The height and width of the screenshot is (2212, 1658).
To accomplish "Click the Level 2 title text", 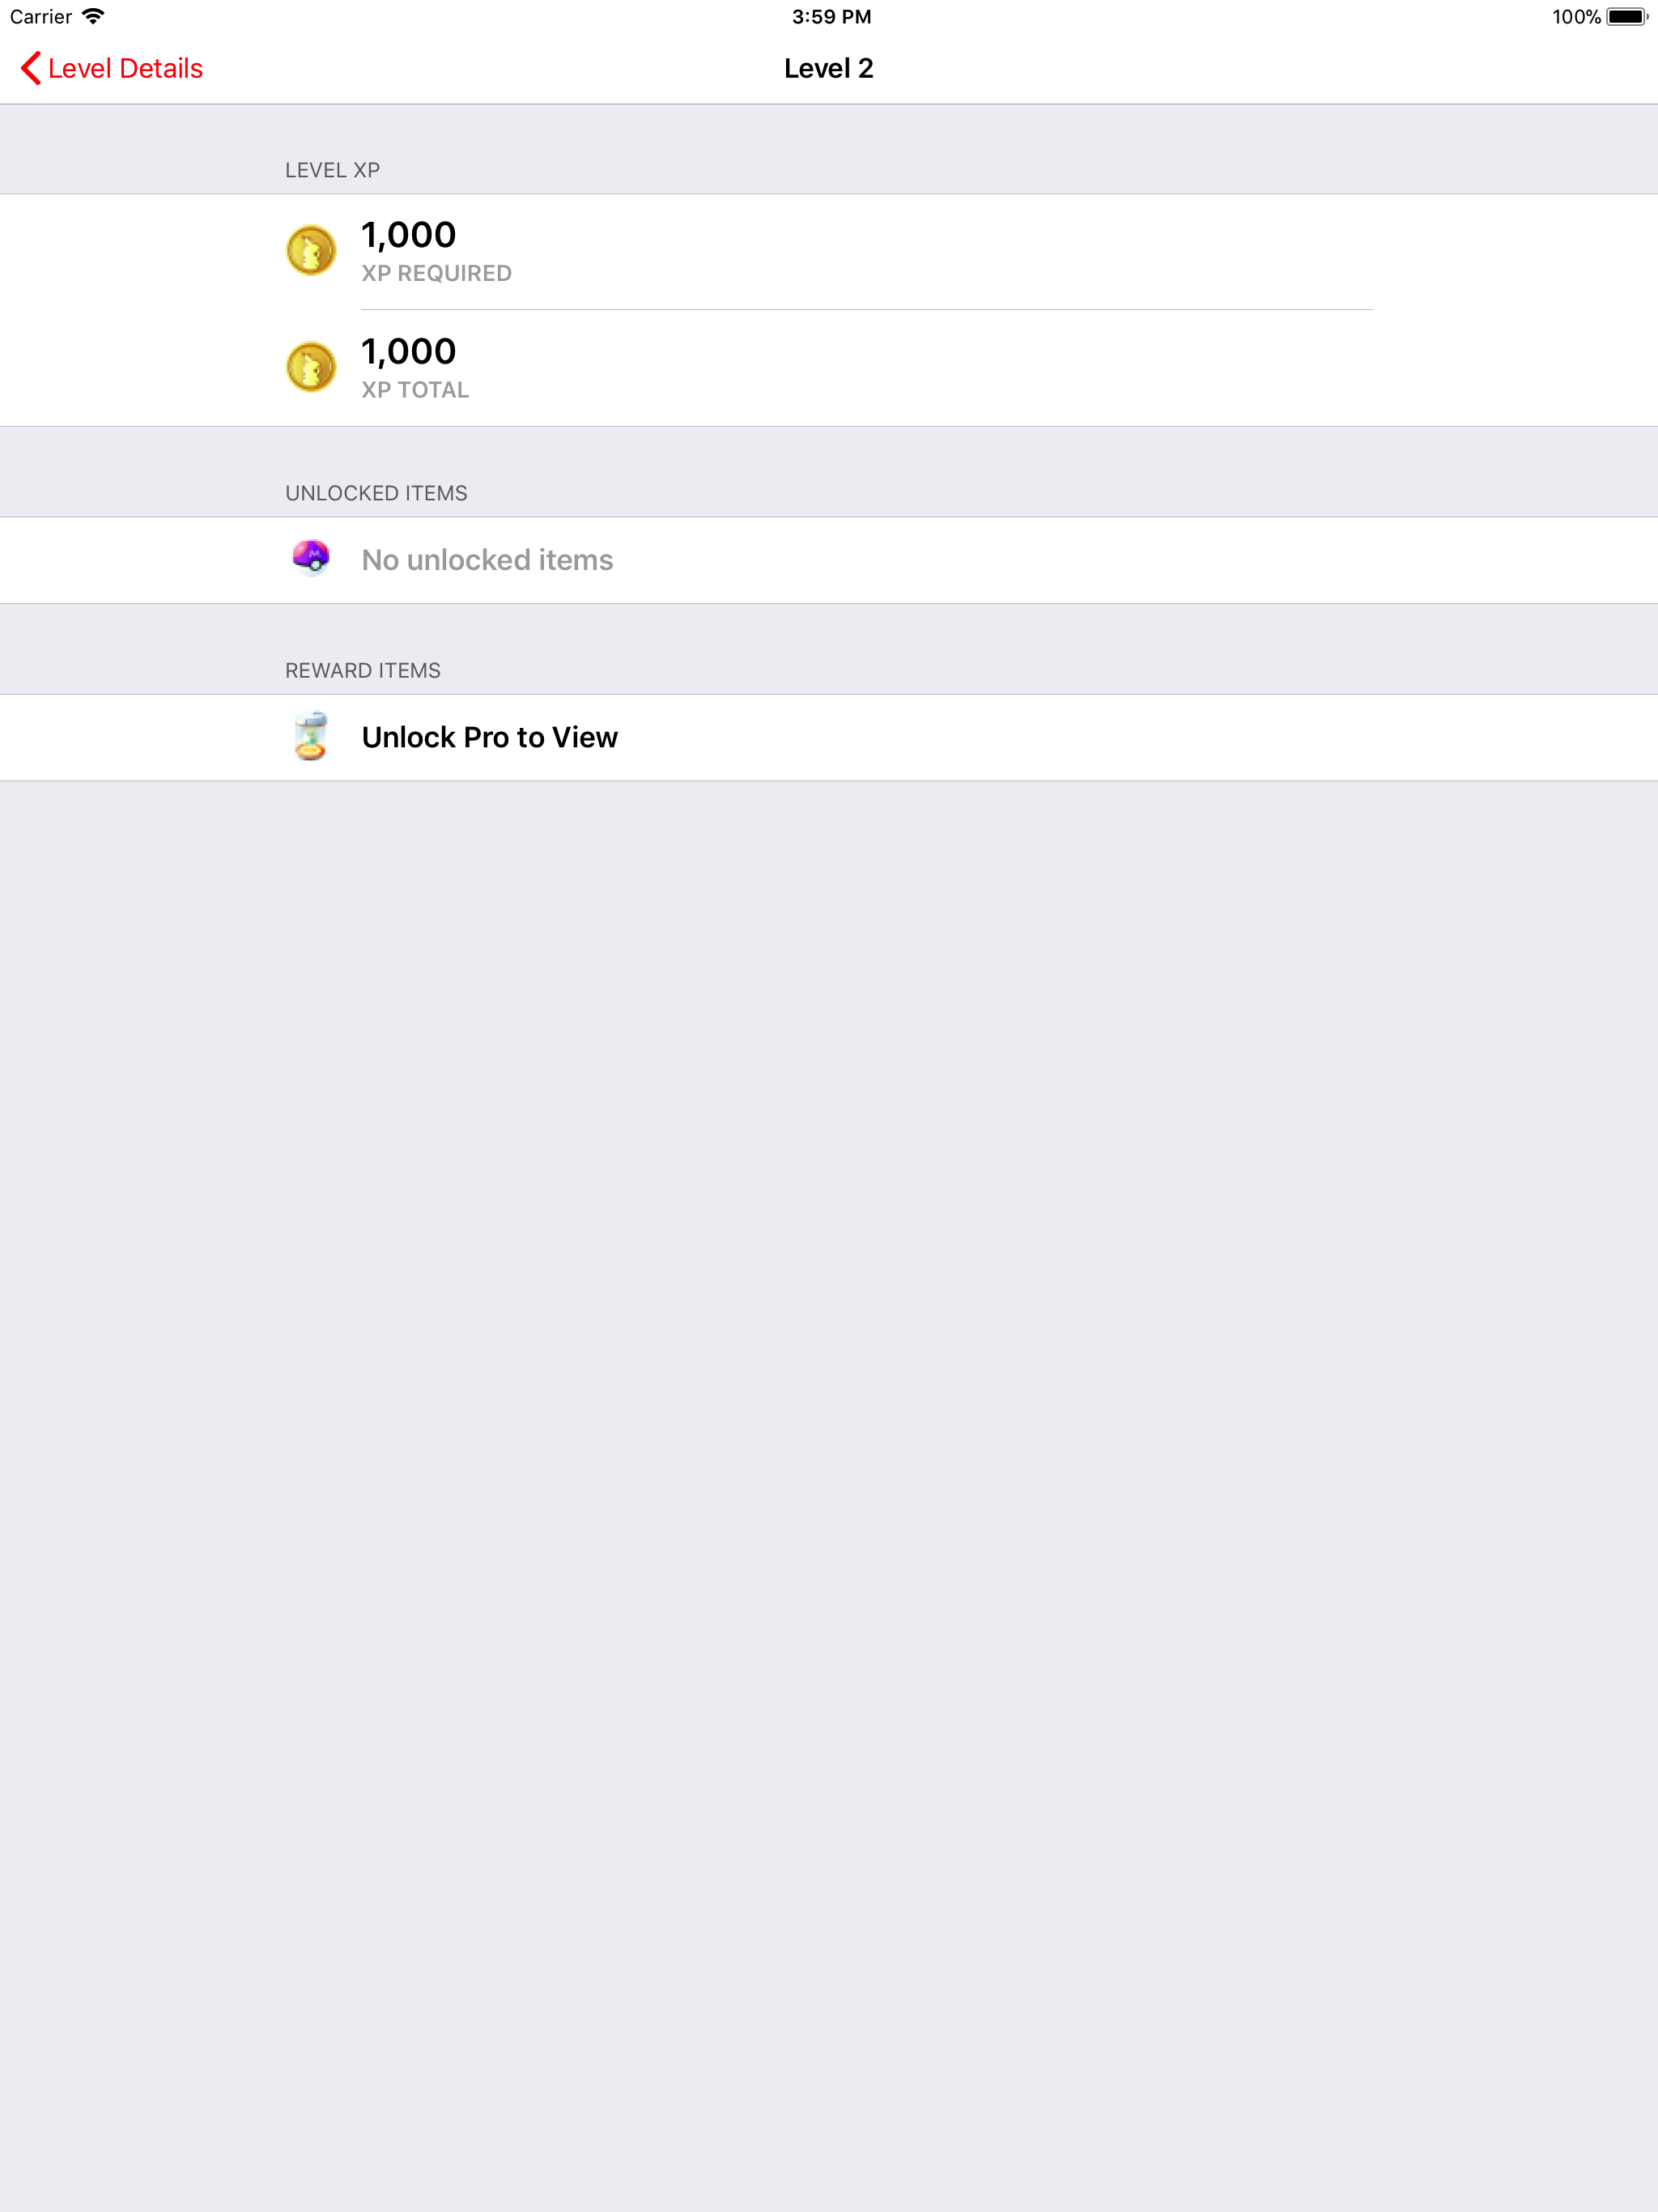I will click(828, 68).
